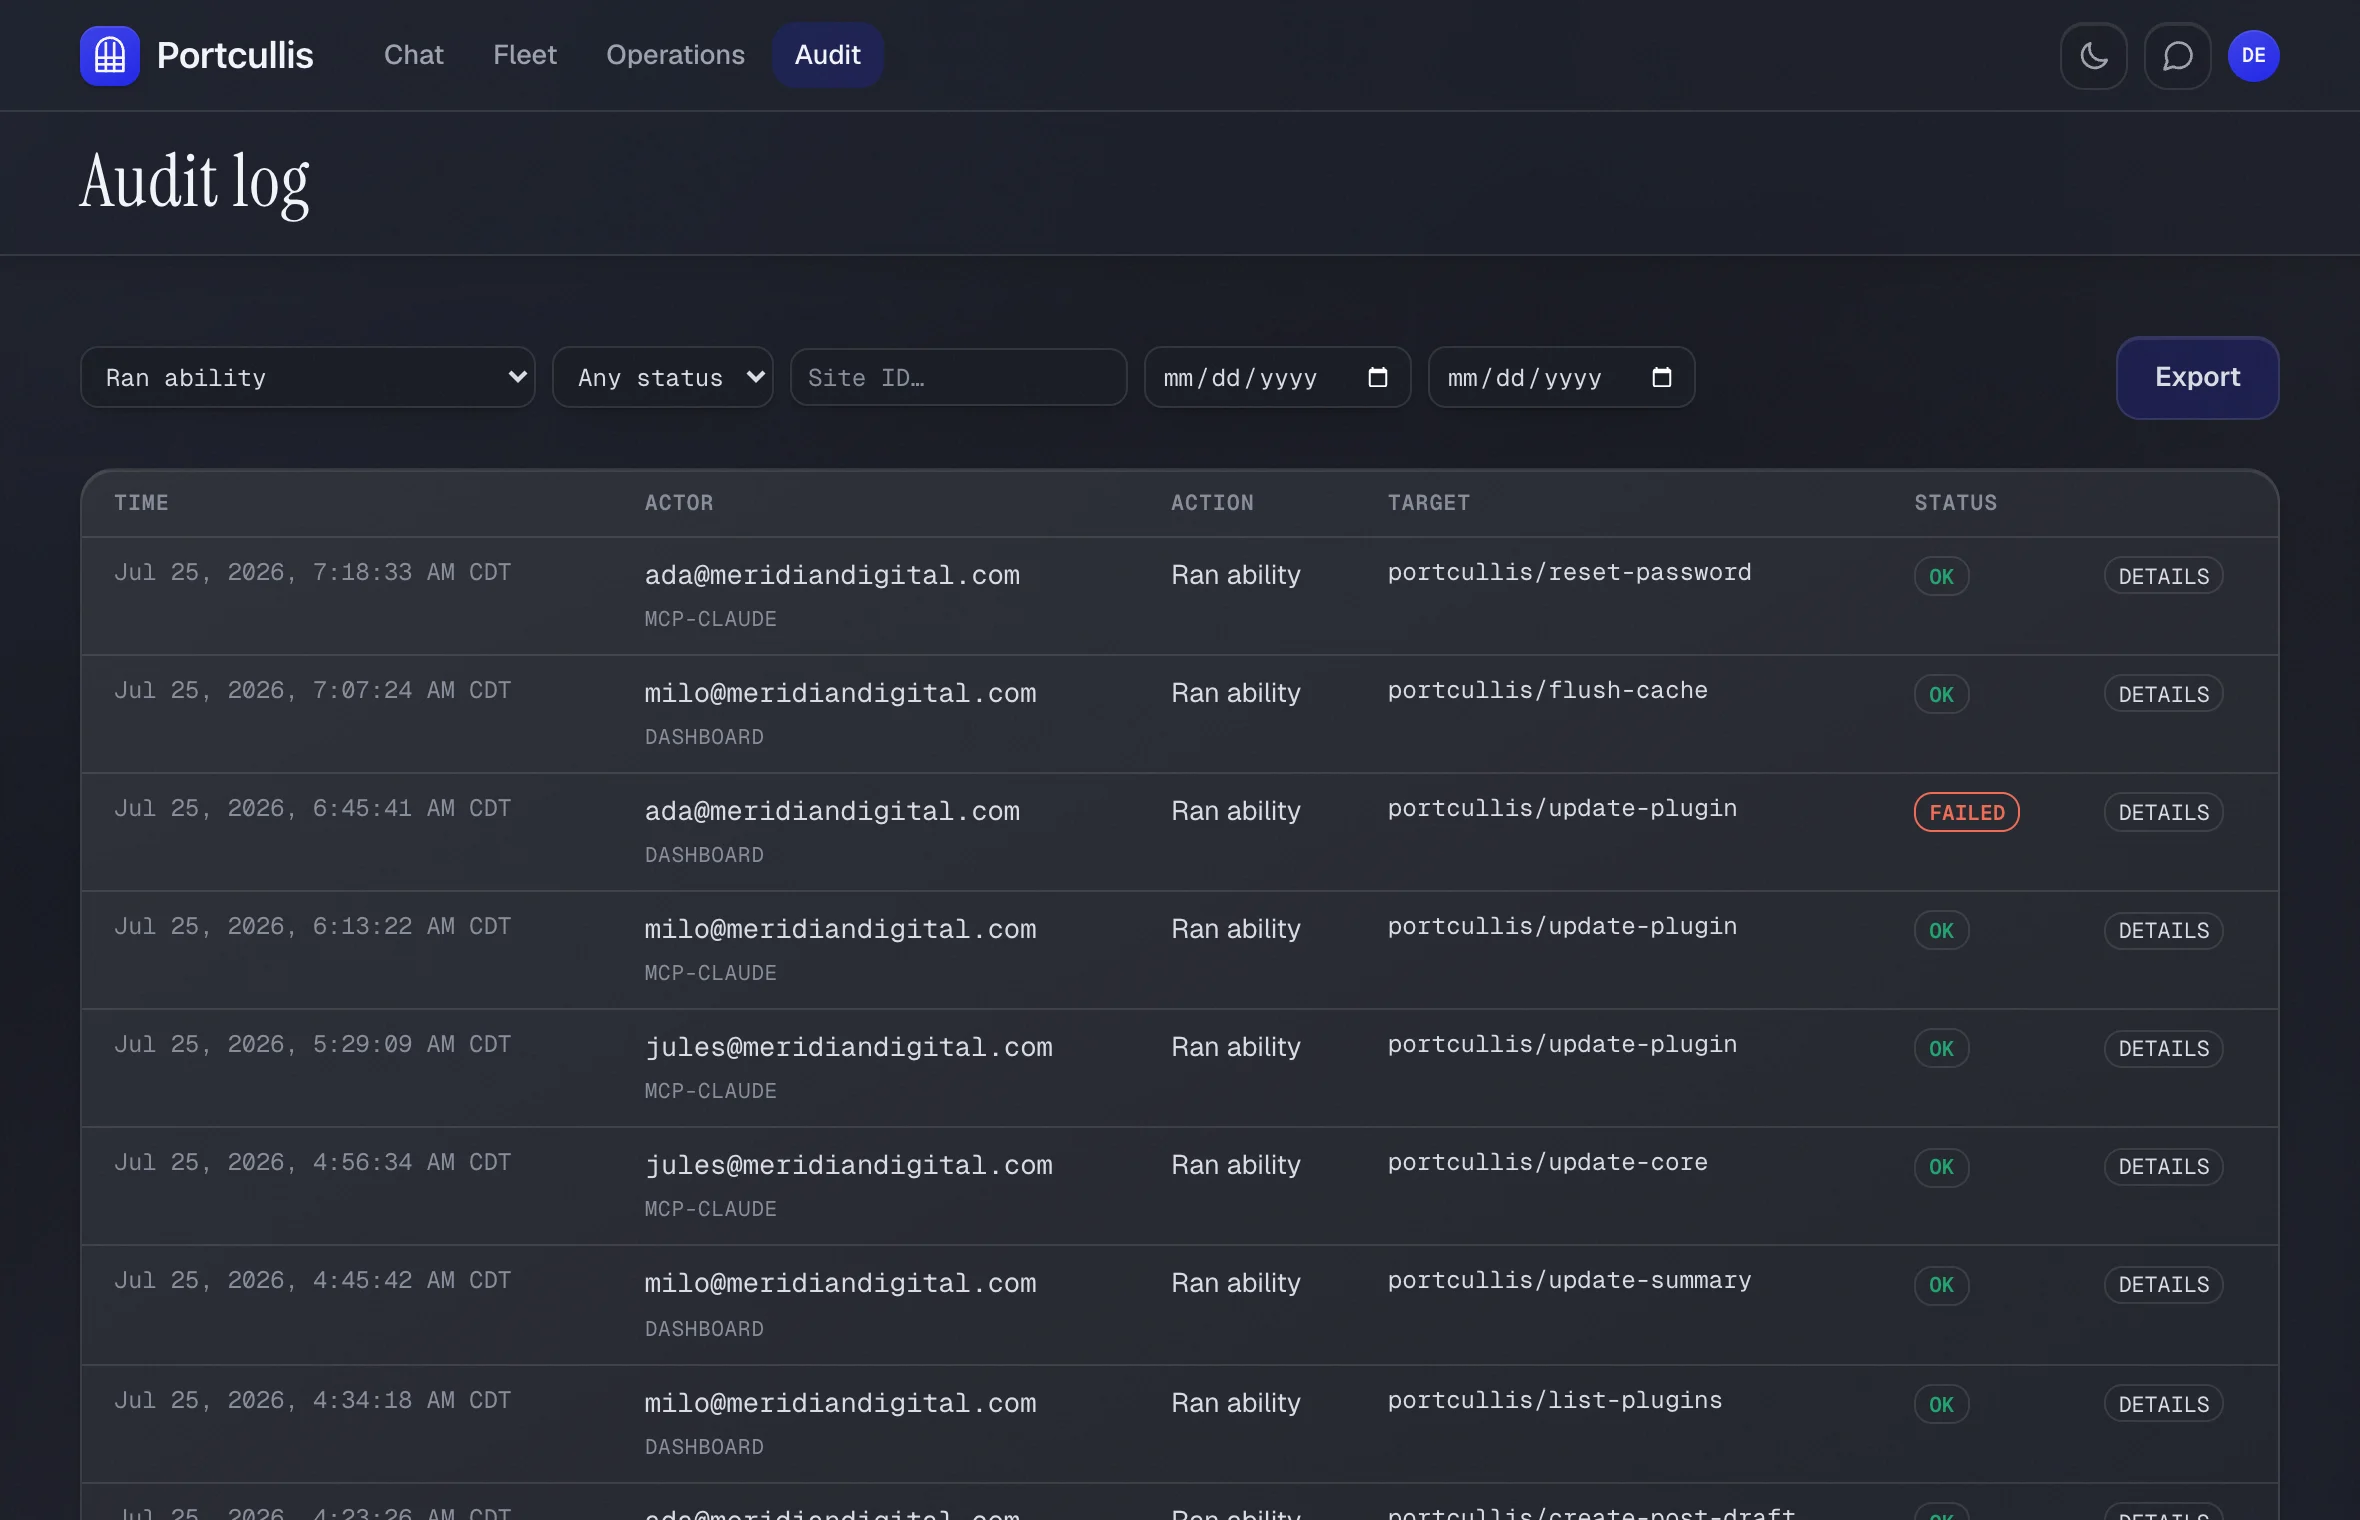Open Details for the list-plugins entry
2360x1520 pixels.
[2164, 1404]
